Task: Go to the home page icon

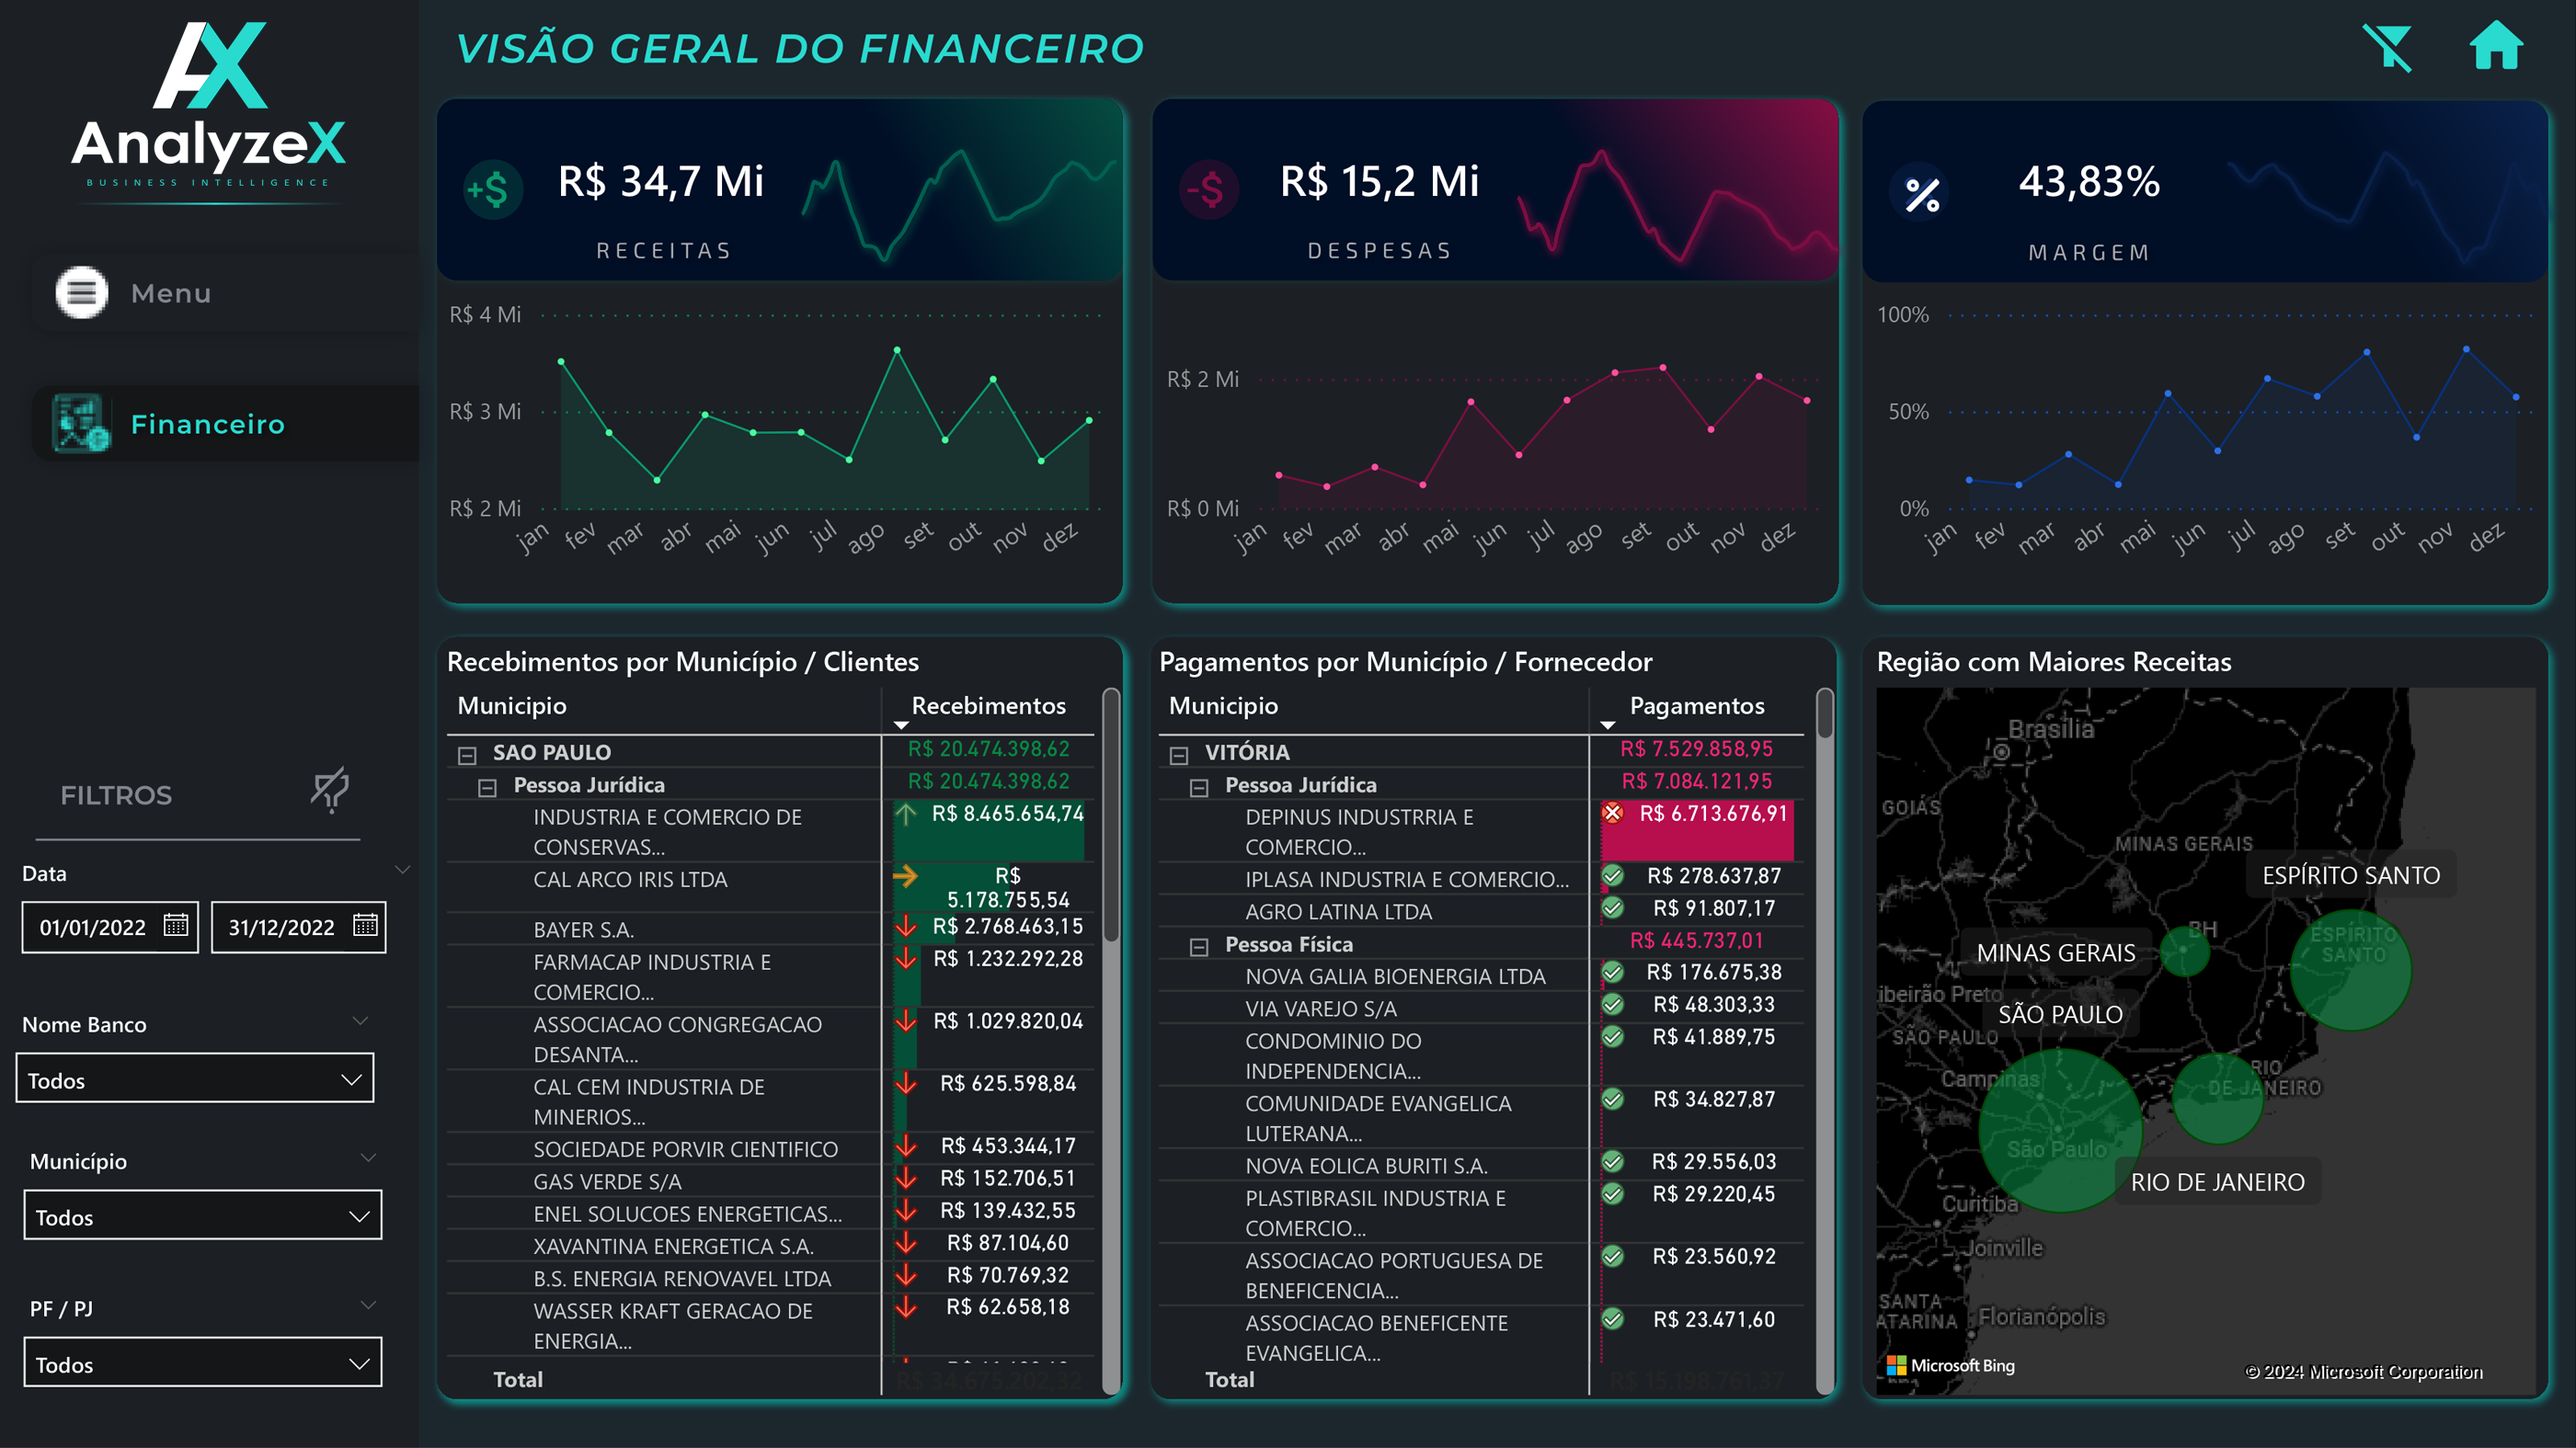Action: pyautogui.click(x=2495, y=46)
